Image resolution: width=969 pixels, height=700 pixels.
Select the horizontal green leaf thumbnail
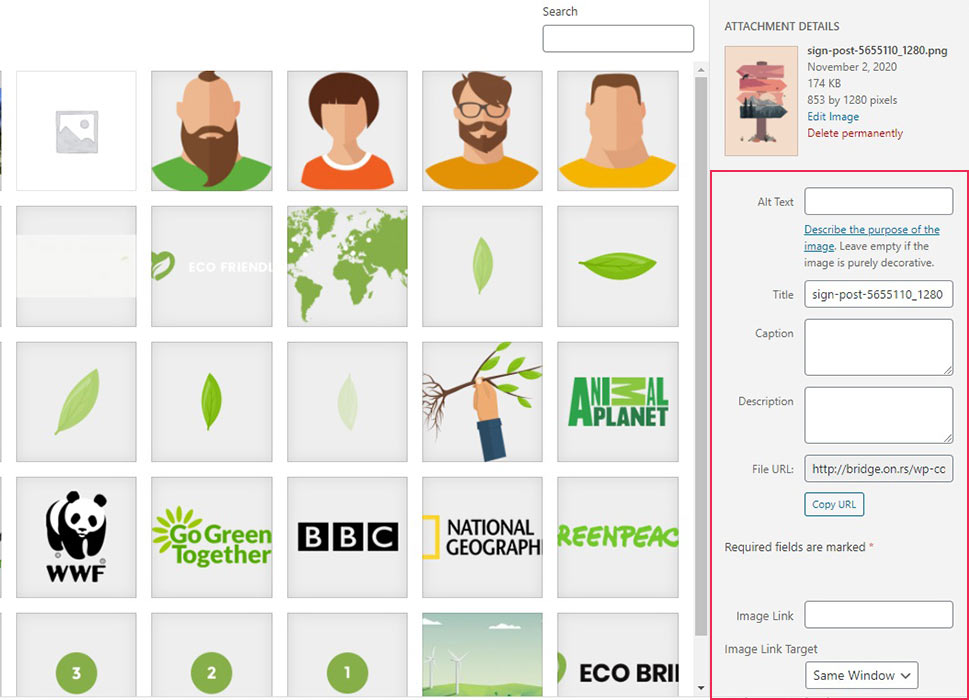point(618,266)
